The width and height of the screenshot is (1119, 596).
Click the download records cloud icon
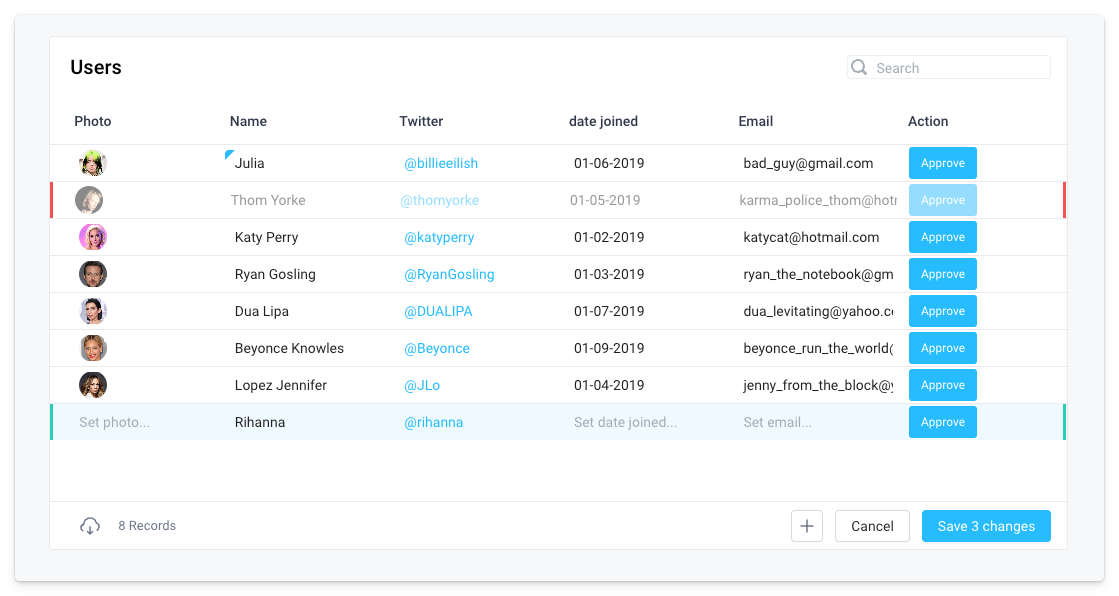click(x=90, y=526)
